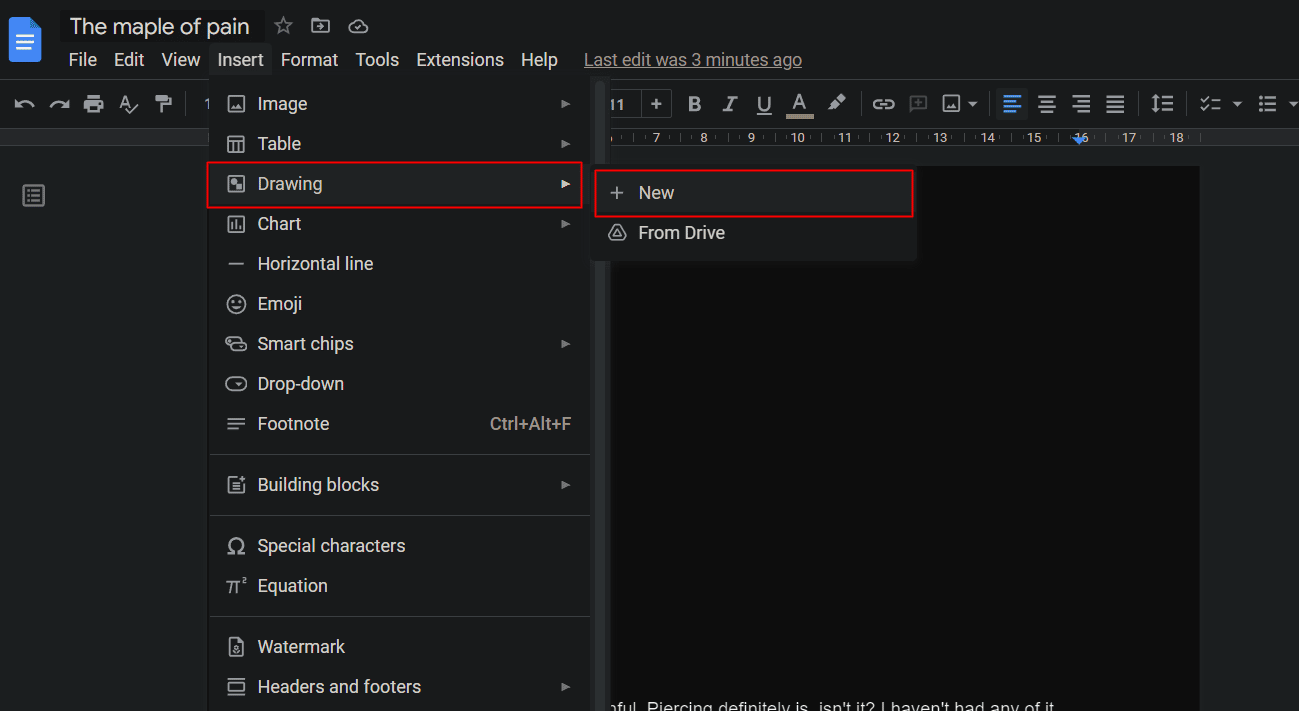Toggle italic formatting

730,104
